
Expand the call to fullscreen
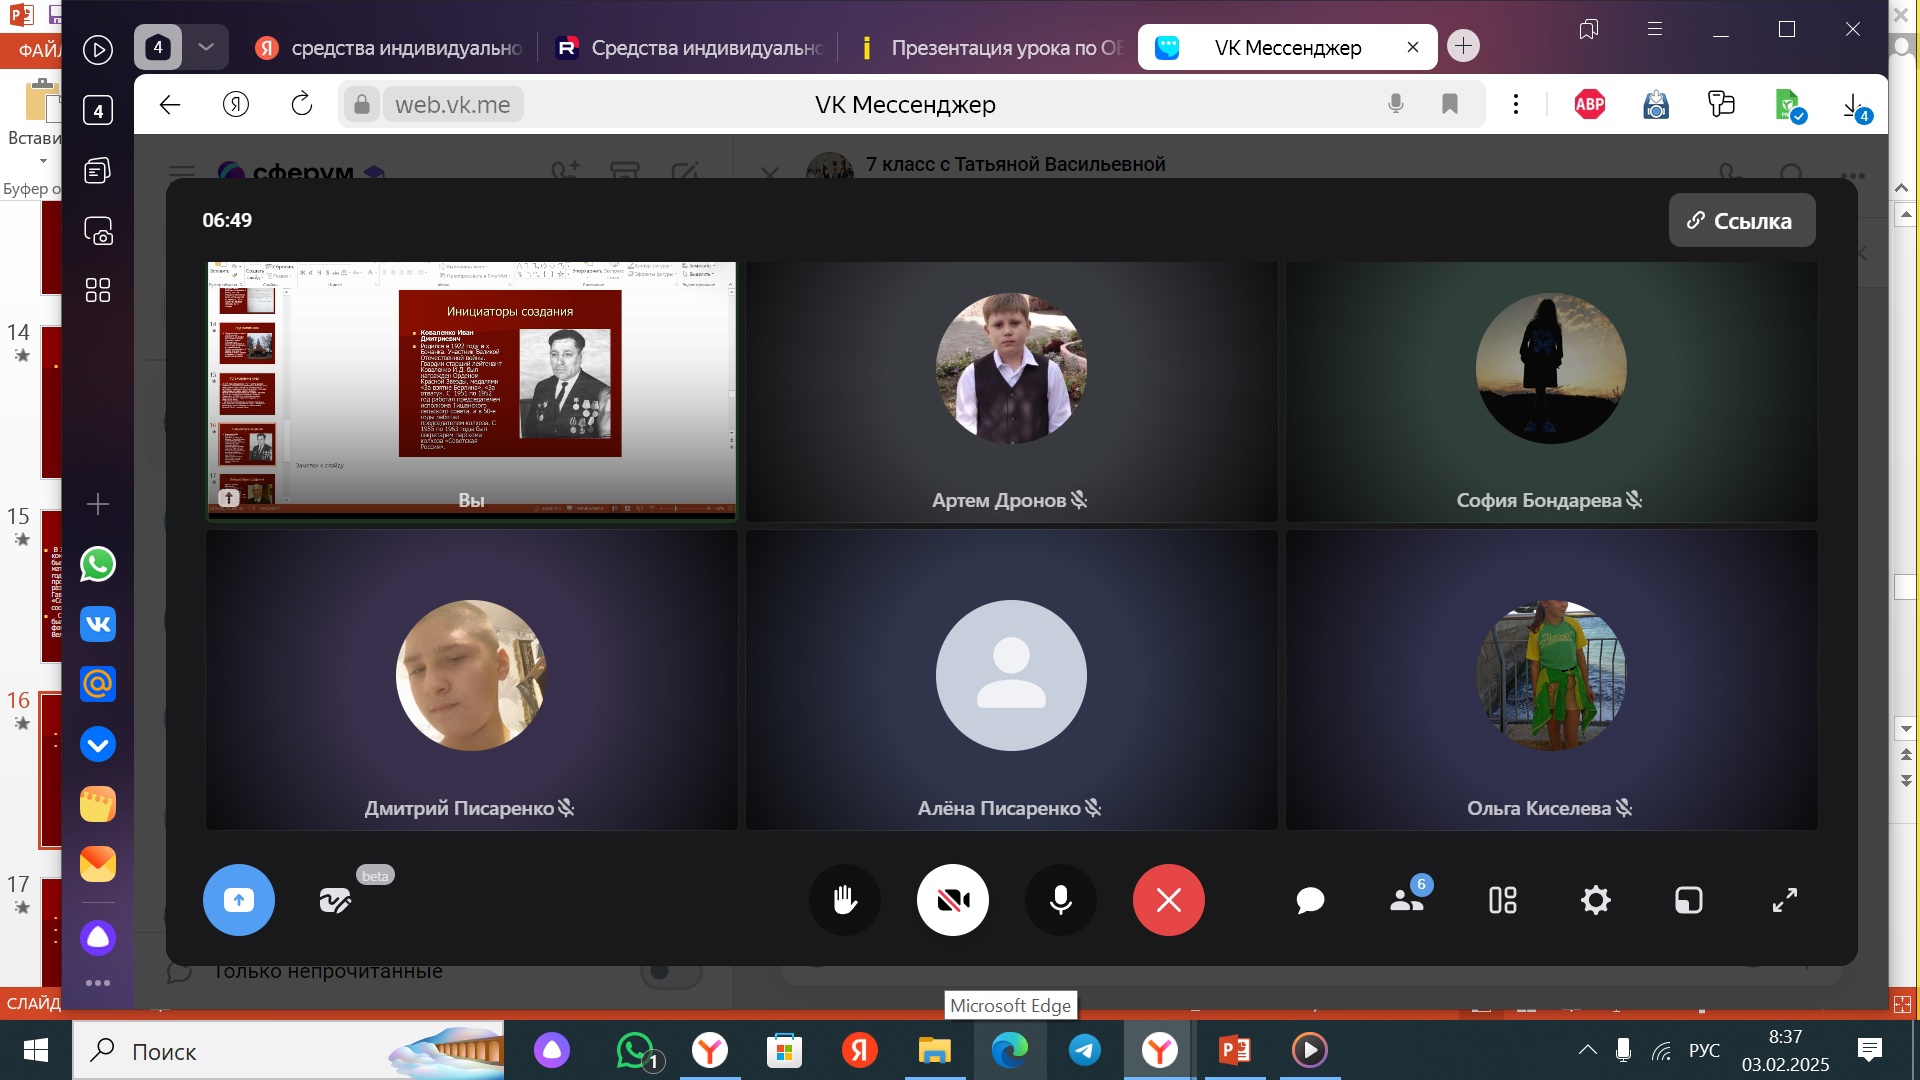pyautogui.click(x=1785, y=901)
